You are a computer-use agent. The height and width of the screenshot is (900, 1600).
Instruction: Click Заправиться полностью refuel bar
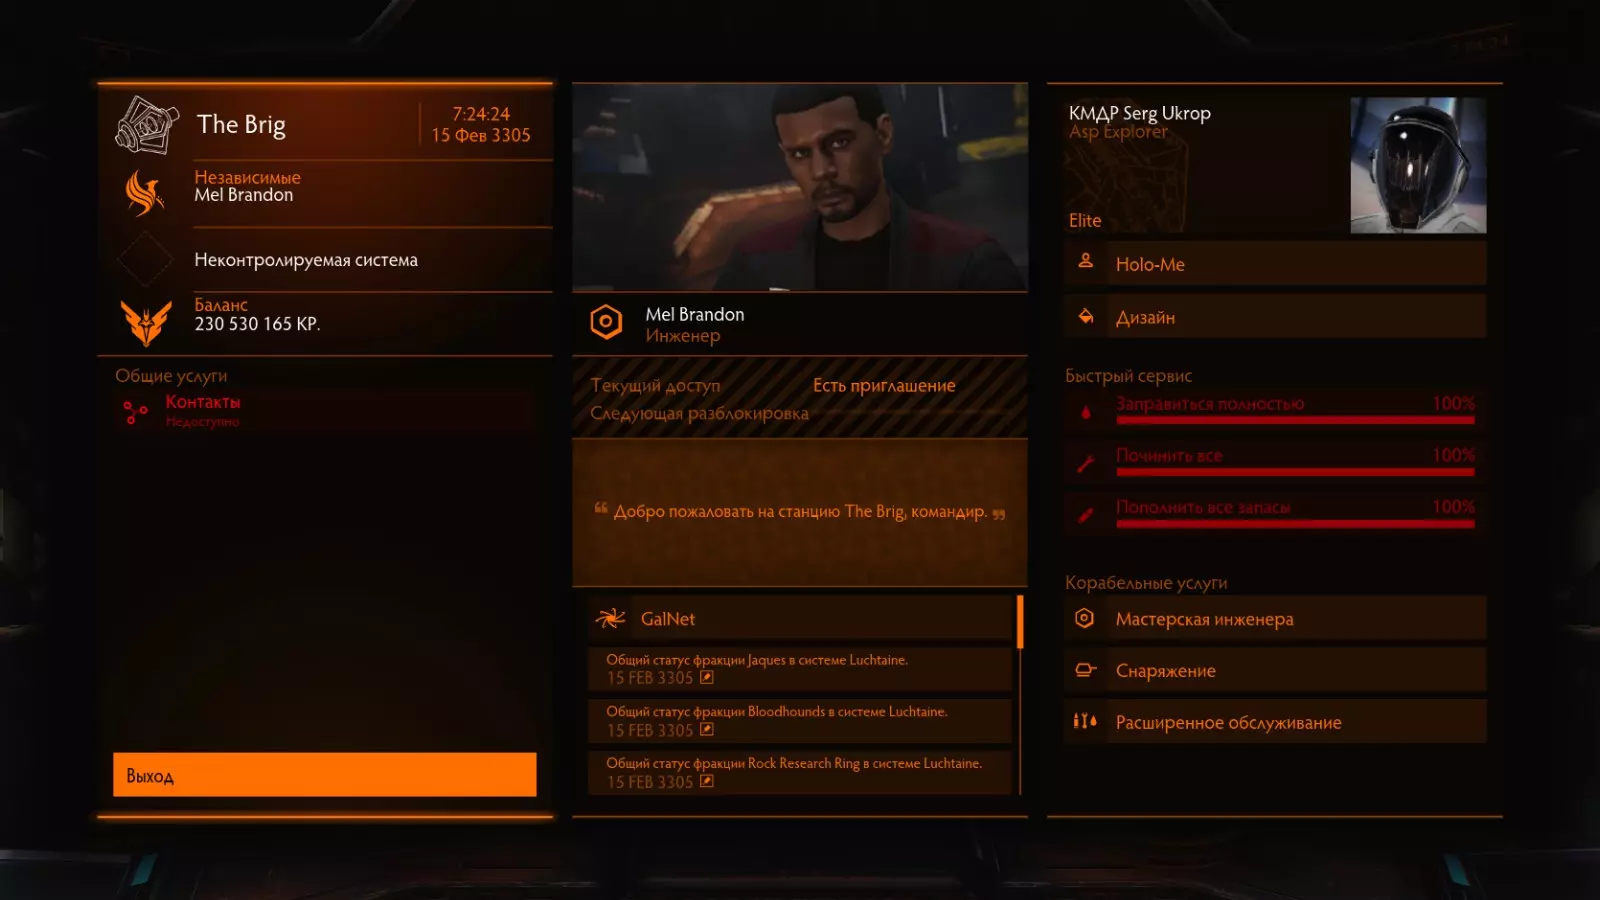tap(1295, 410)
